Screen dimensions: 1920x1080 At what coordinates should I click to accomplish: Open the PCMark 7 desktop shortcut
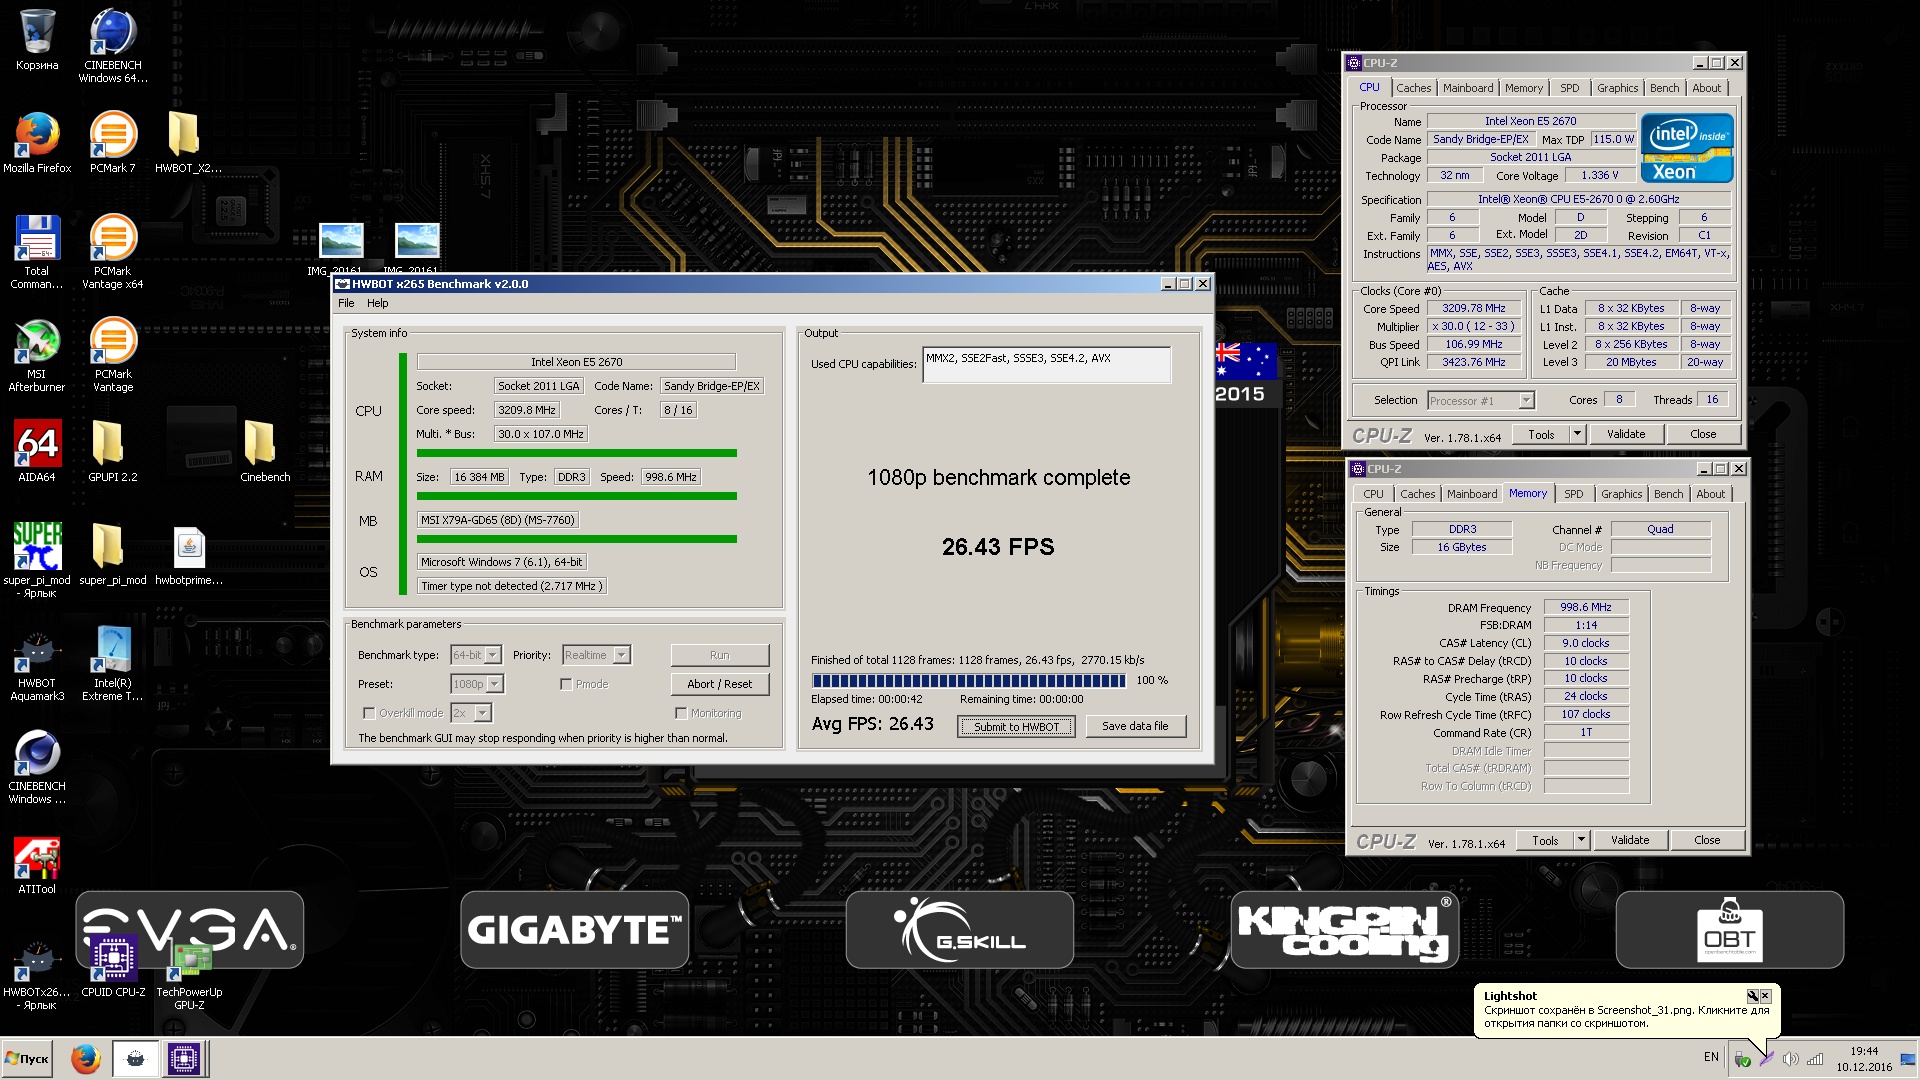(113, 143)
